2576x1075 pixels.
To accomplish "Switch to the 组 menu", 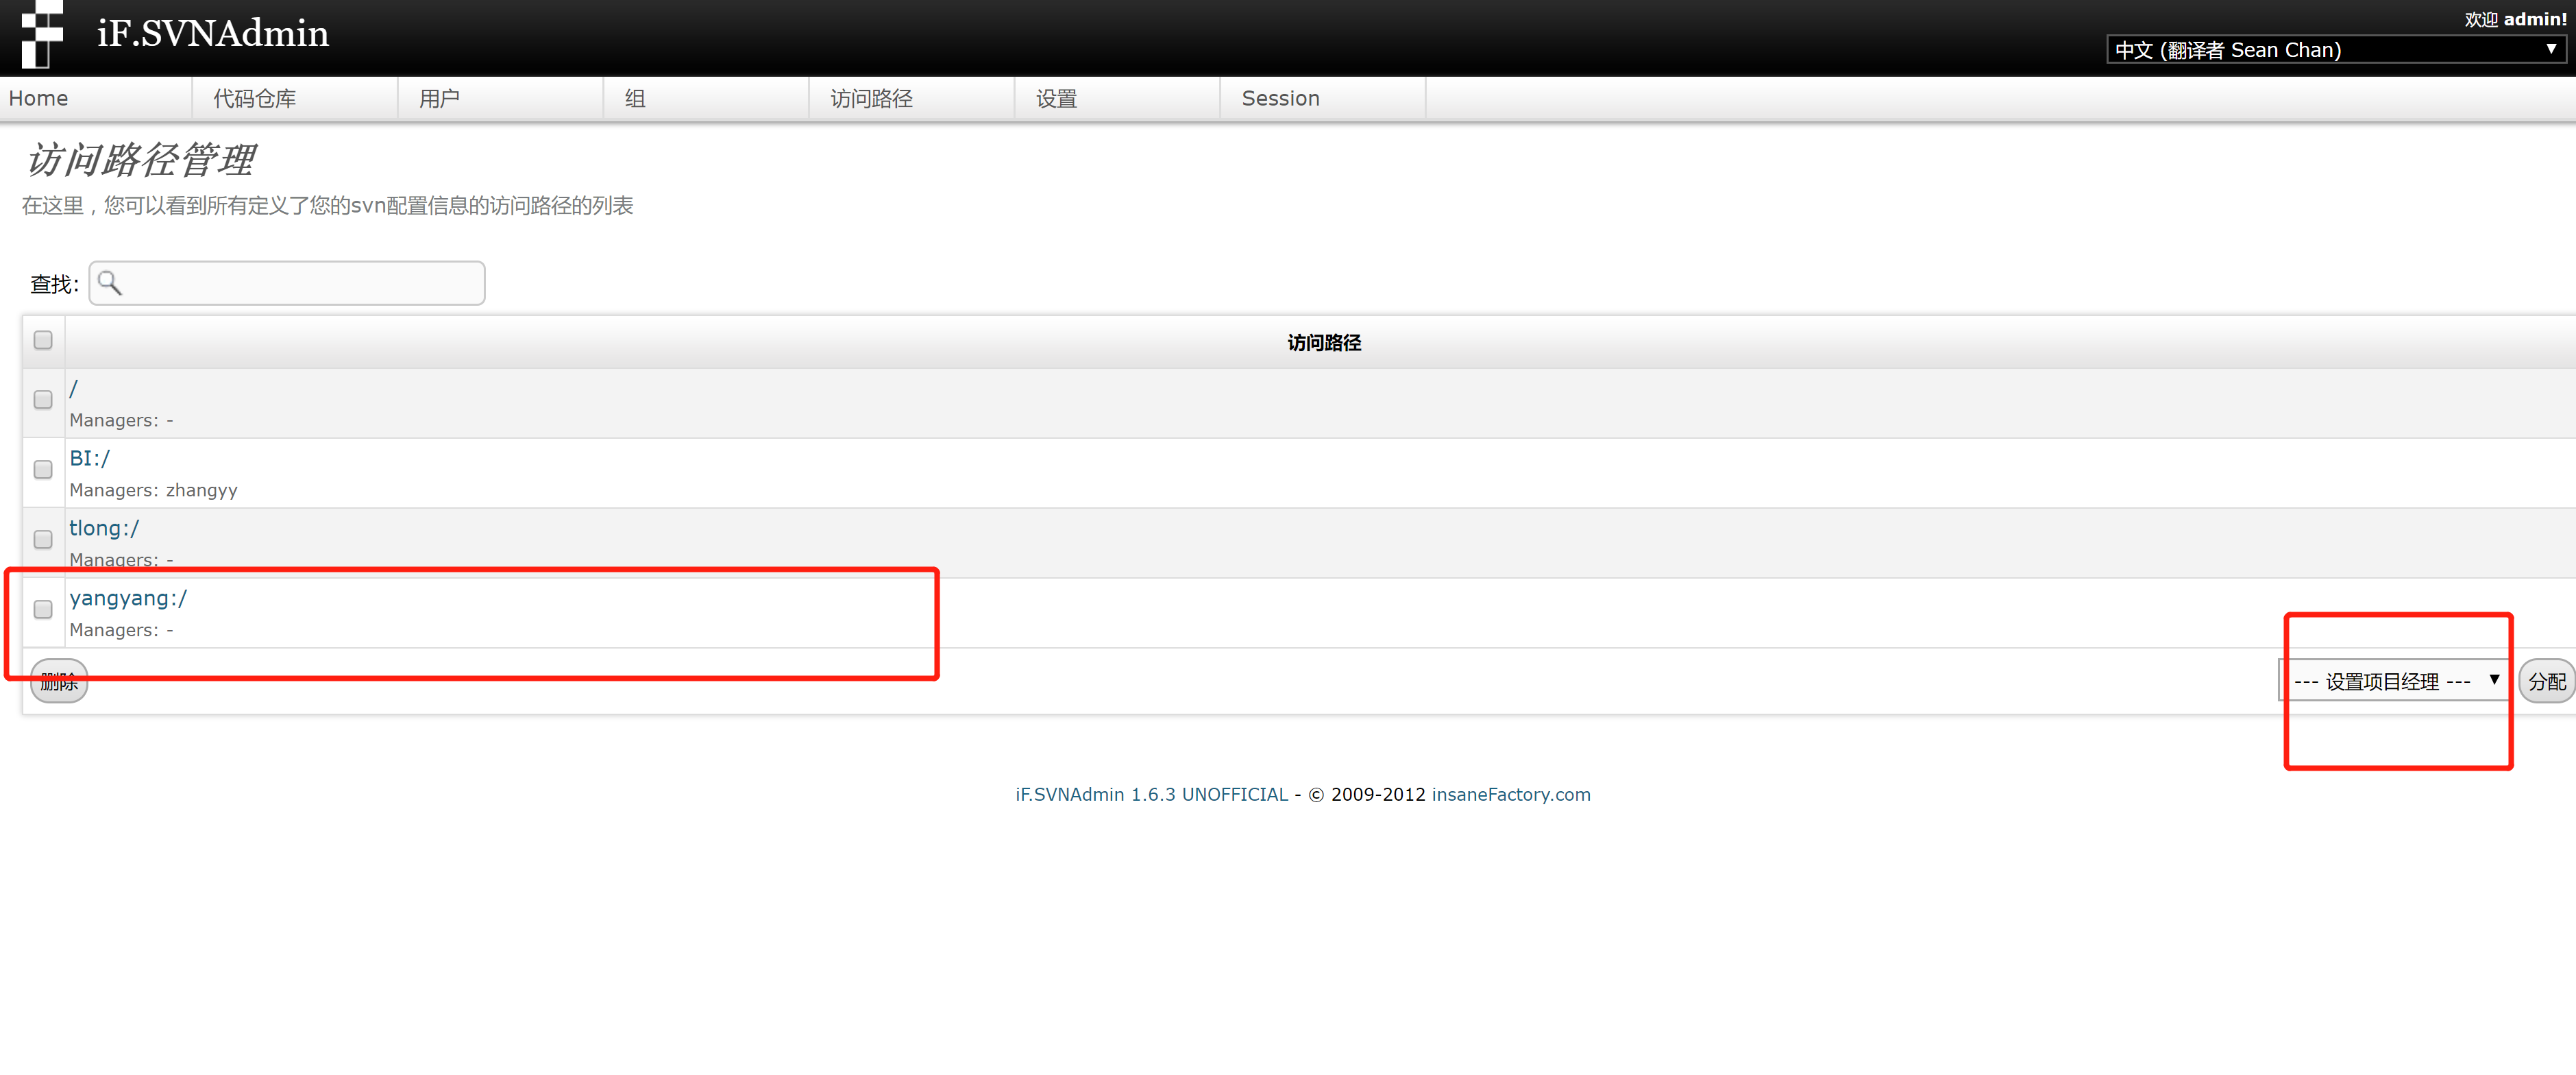I will coord(635,99).
